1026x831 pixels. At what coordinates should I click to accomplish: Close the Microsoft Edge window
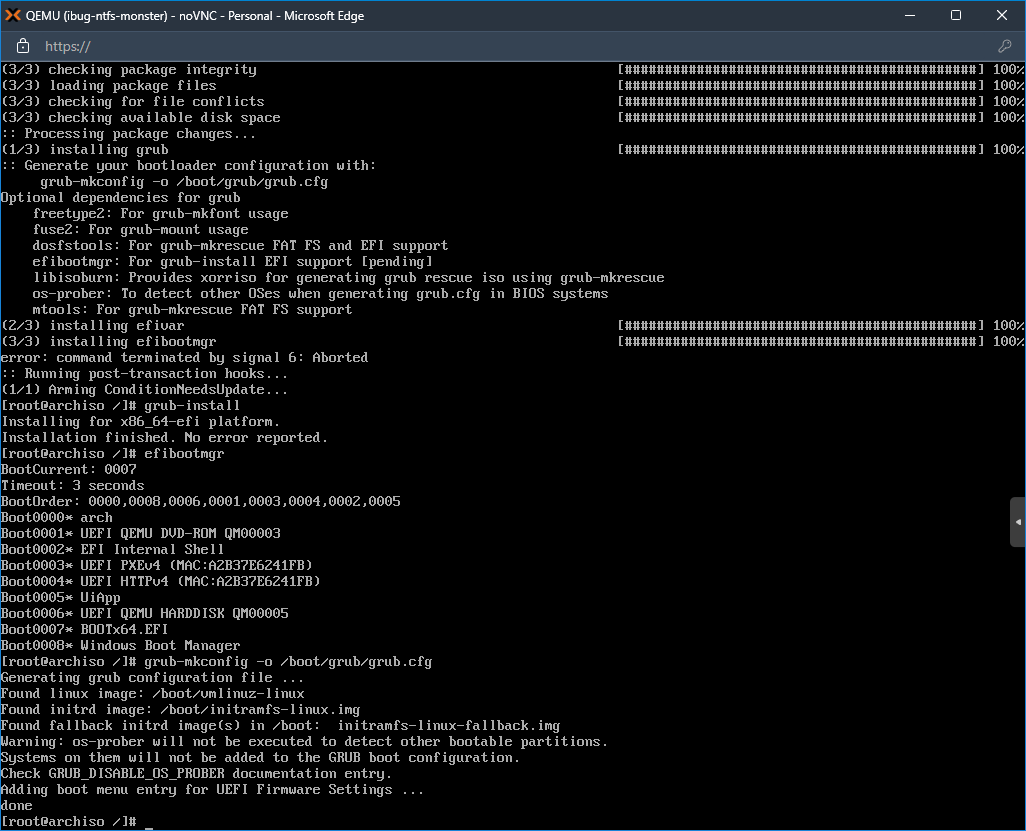(x=1002, y=15)
